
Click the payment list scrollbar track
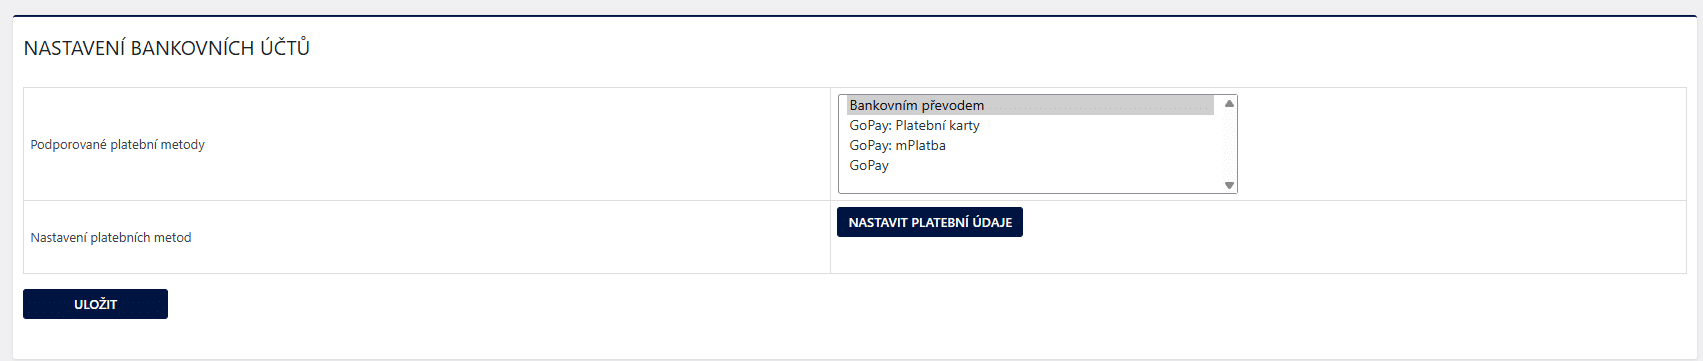[1229, 144]
